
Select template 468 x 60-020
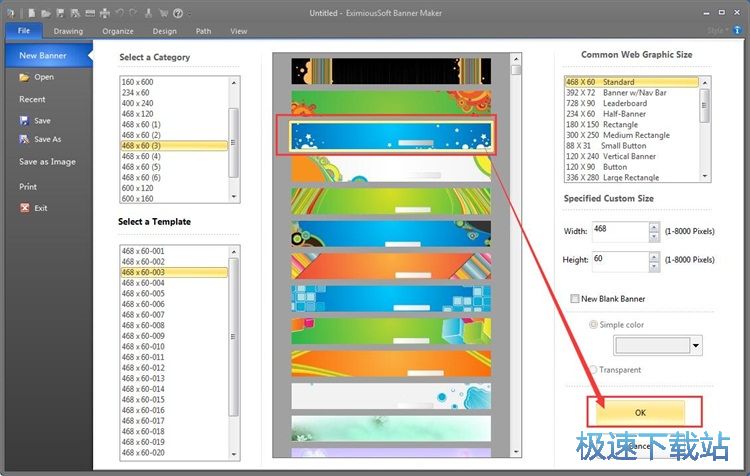(x=174, y=453)
